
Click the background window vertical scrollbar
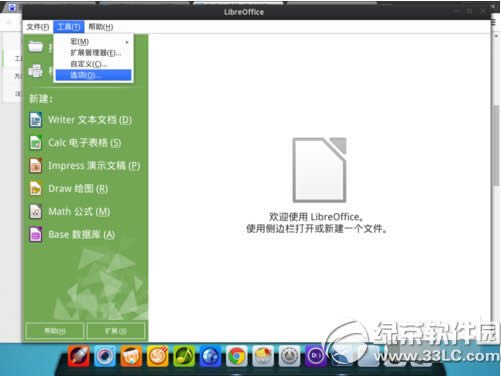pos(496,145)
